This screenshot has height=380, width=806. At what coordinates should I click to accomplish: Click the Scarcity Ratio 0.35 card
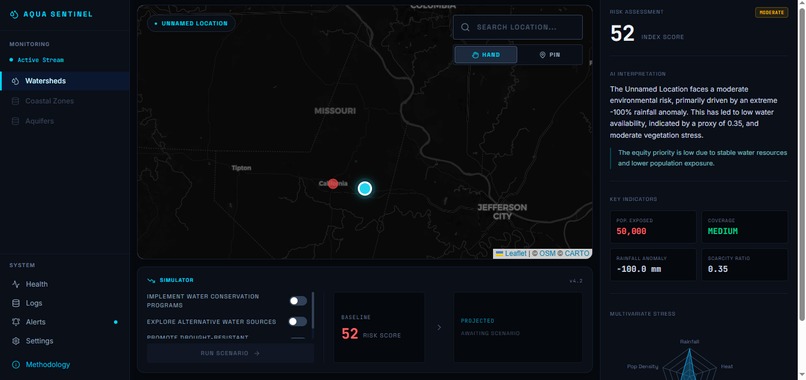point(744,265)
